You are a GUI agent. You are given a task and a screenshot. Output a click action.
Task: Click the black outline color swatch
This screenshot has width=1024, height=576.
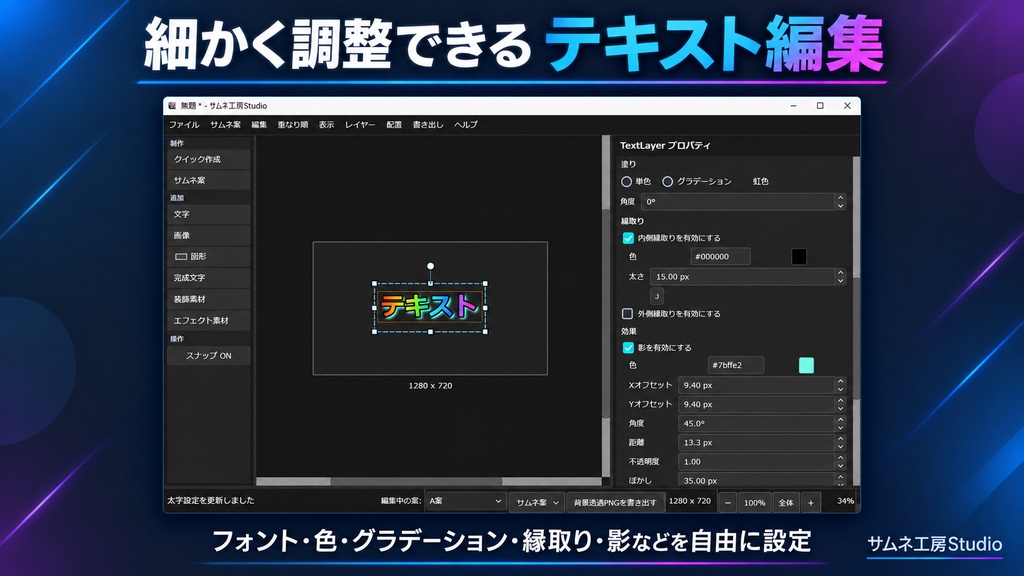click(x=799, y=257)
